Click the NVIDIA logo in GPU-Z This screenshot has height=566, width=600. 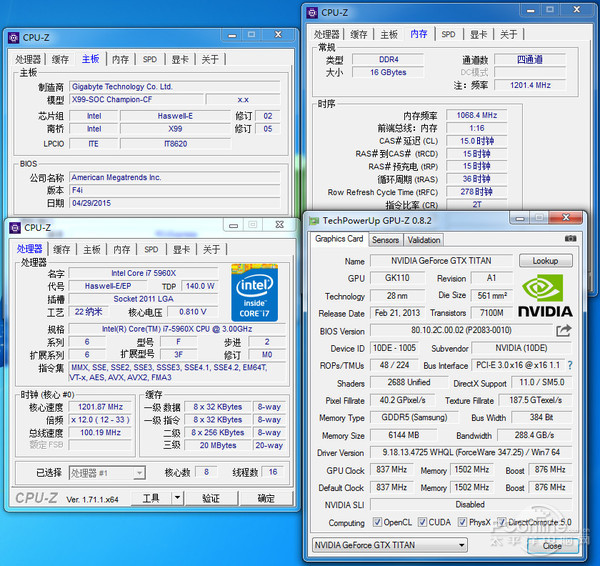pyautogui.click(x=545, y=295)
